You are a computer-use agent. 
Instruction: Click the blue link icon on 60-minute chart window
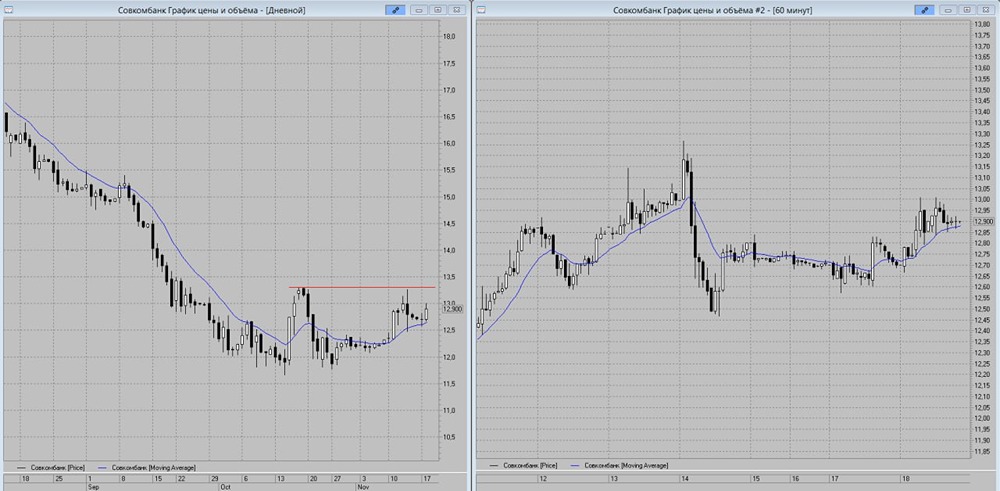click(924, 10)
